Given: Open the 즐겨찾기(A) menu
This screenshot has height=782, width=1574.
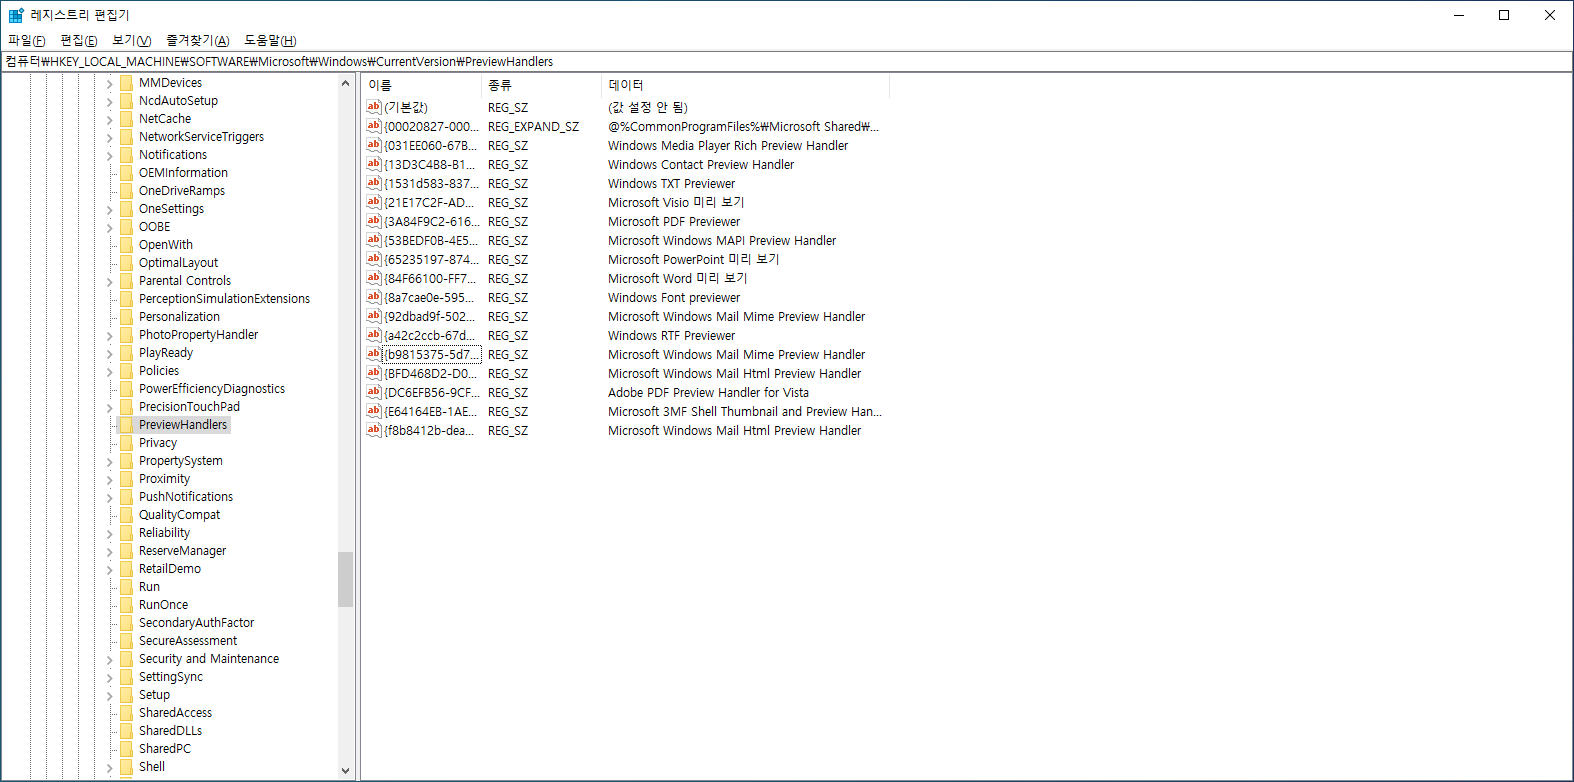Looking at the screenshot, I should click(x=198, y=40).
